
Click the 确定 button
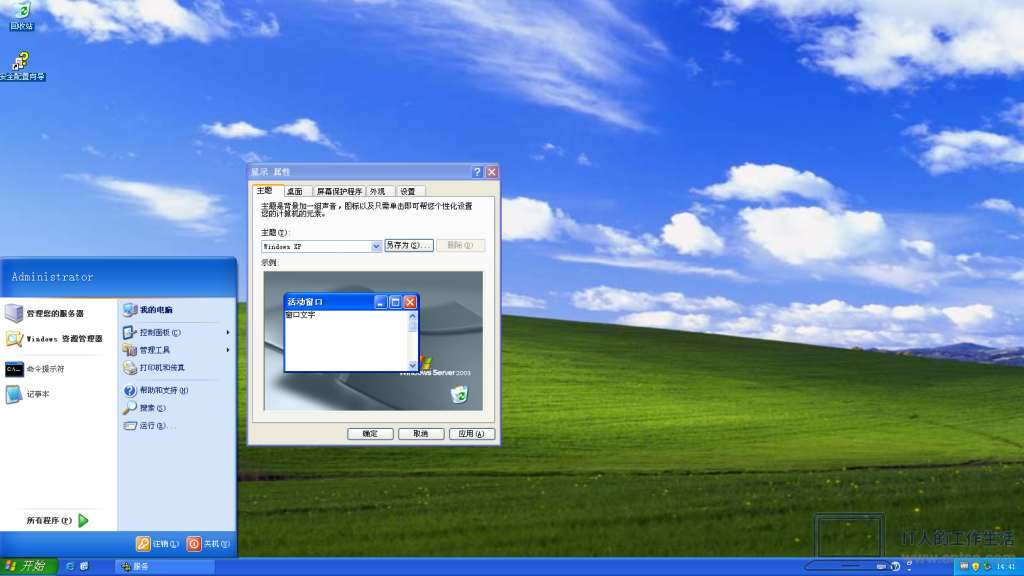pos(370,434)
